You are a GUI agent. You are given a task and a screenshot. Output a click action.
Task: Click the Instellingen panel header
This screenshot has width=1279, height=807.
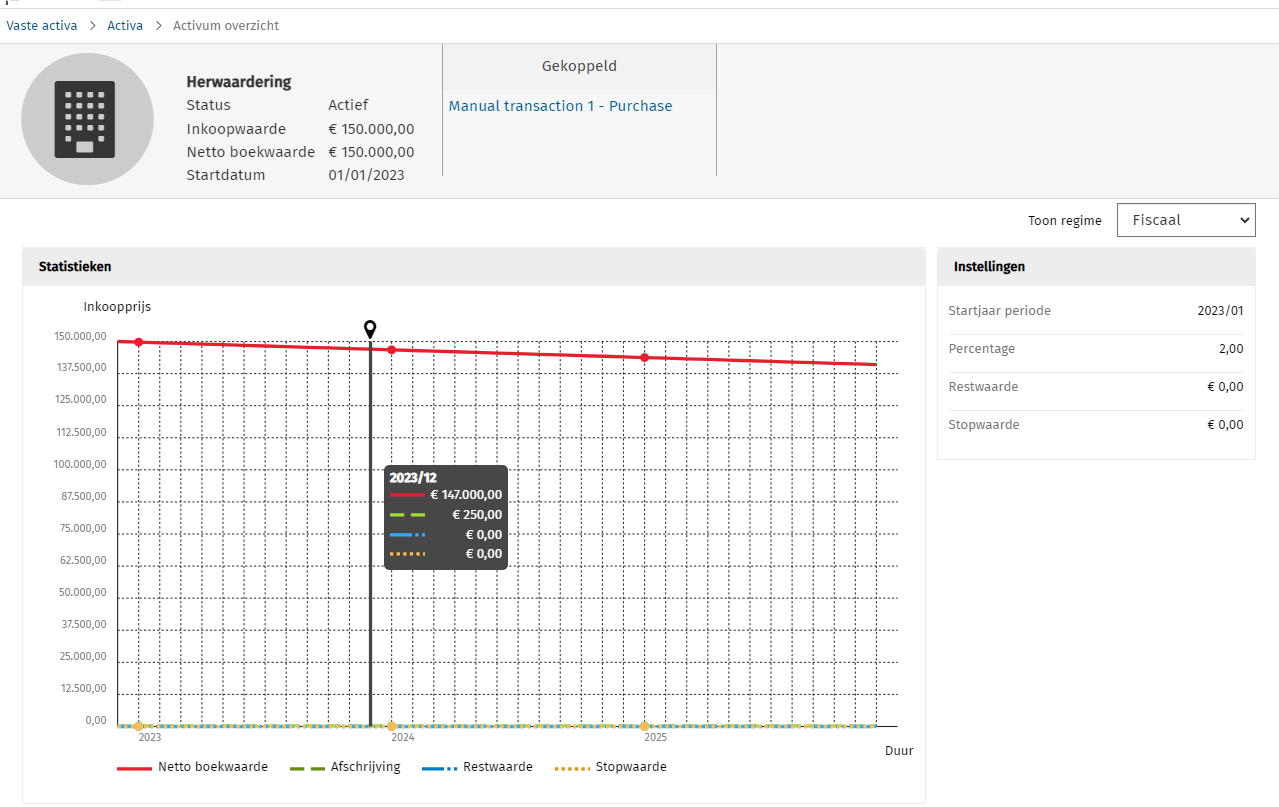point(989,267)
